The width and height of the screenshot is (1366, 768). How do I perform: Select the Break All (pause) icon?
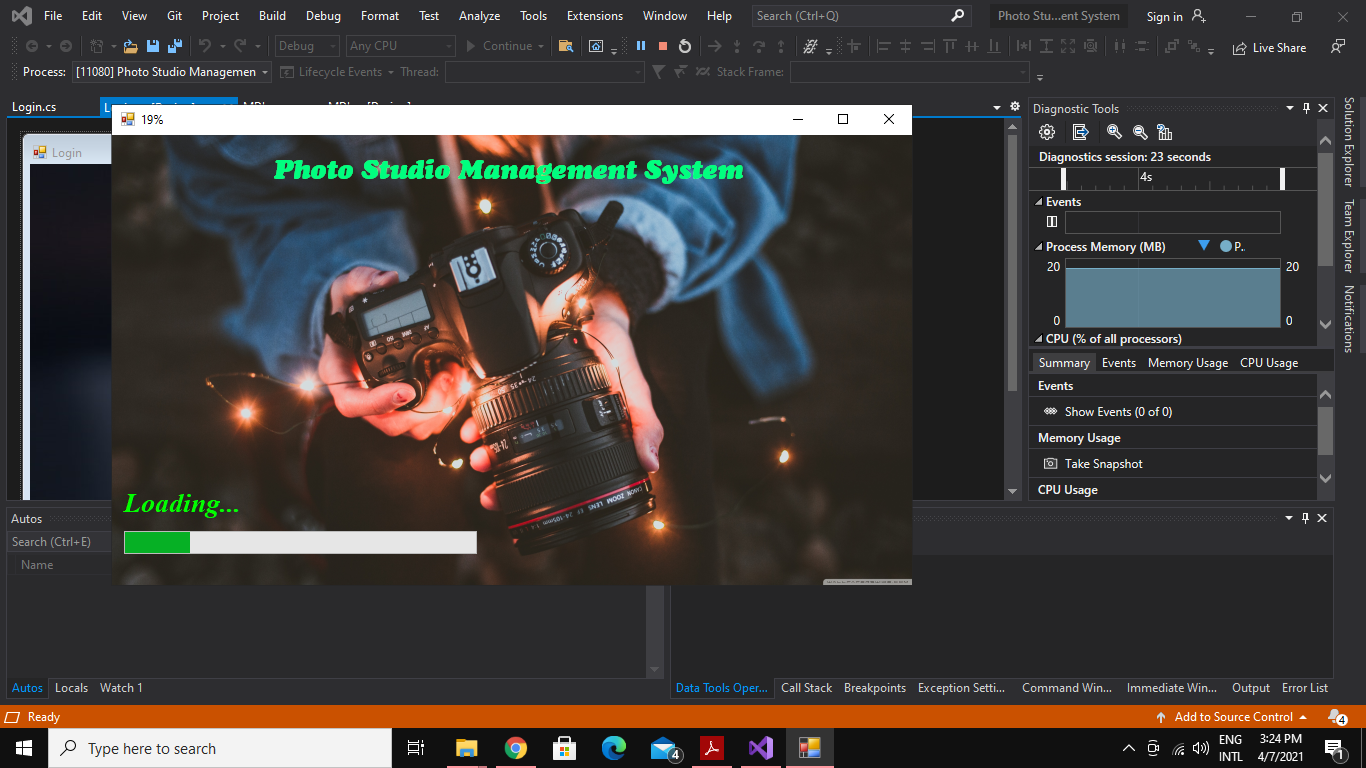[x=639, y=45]
